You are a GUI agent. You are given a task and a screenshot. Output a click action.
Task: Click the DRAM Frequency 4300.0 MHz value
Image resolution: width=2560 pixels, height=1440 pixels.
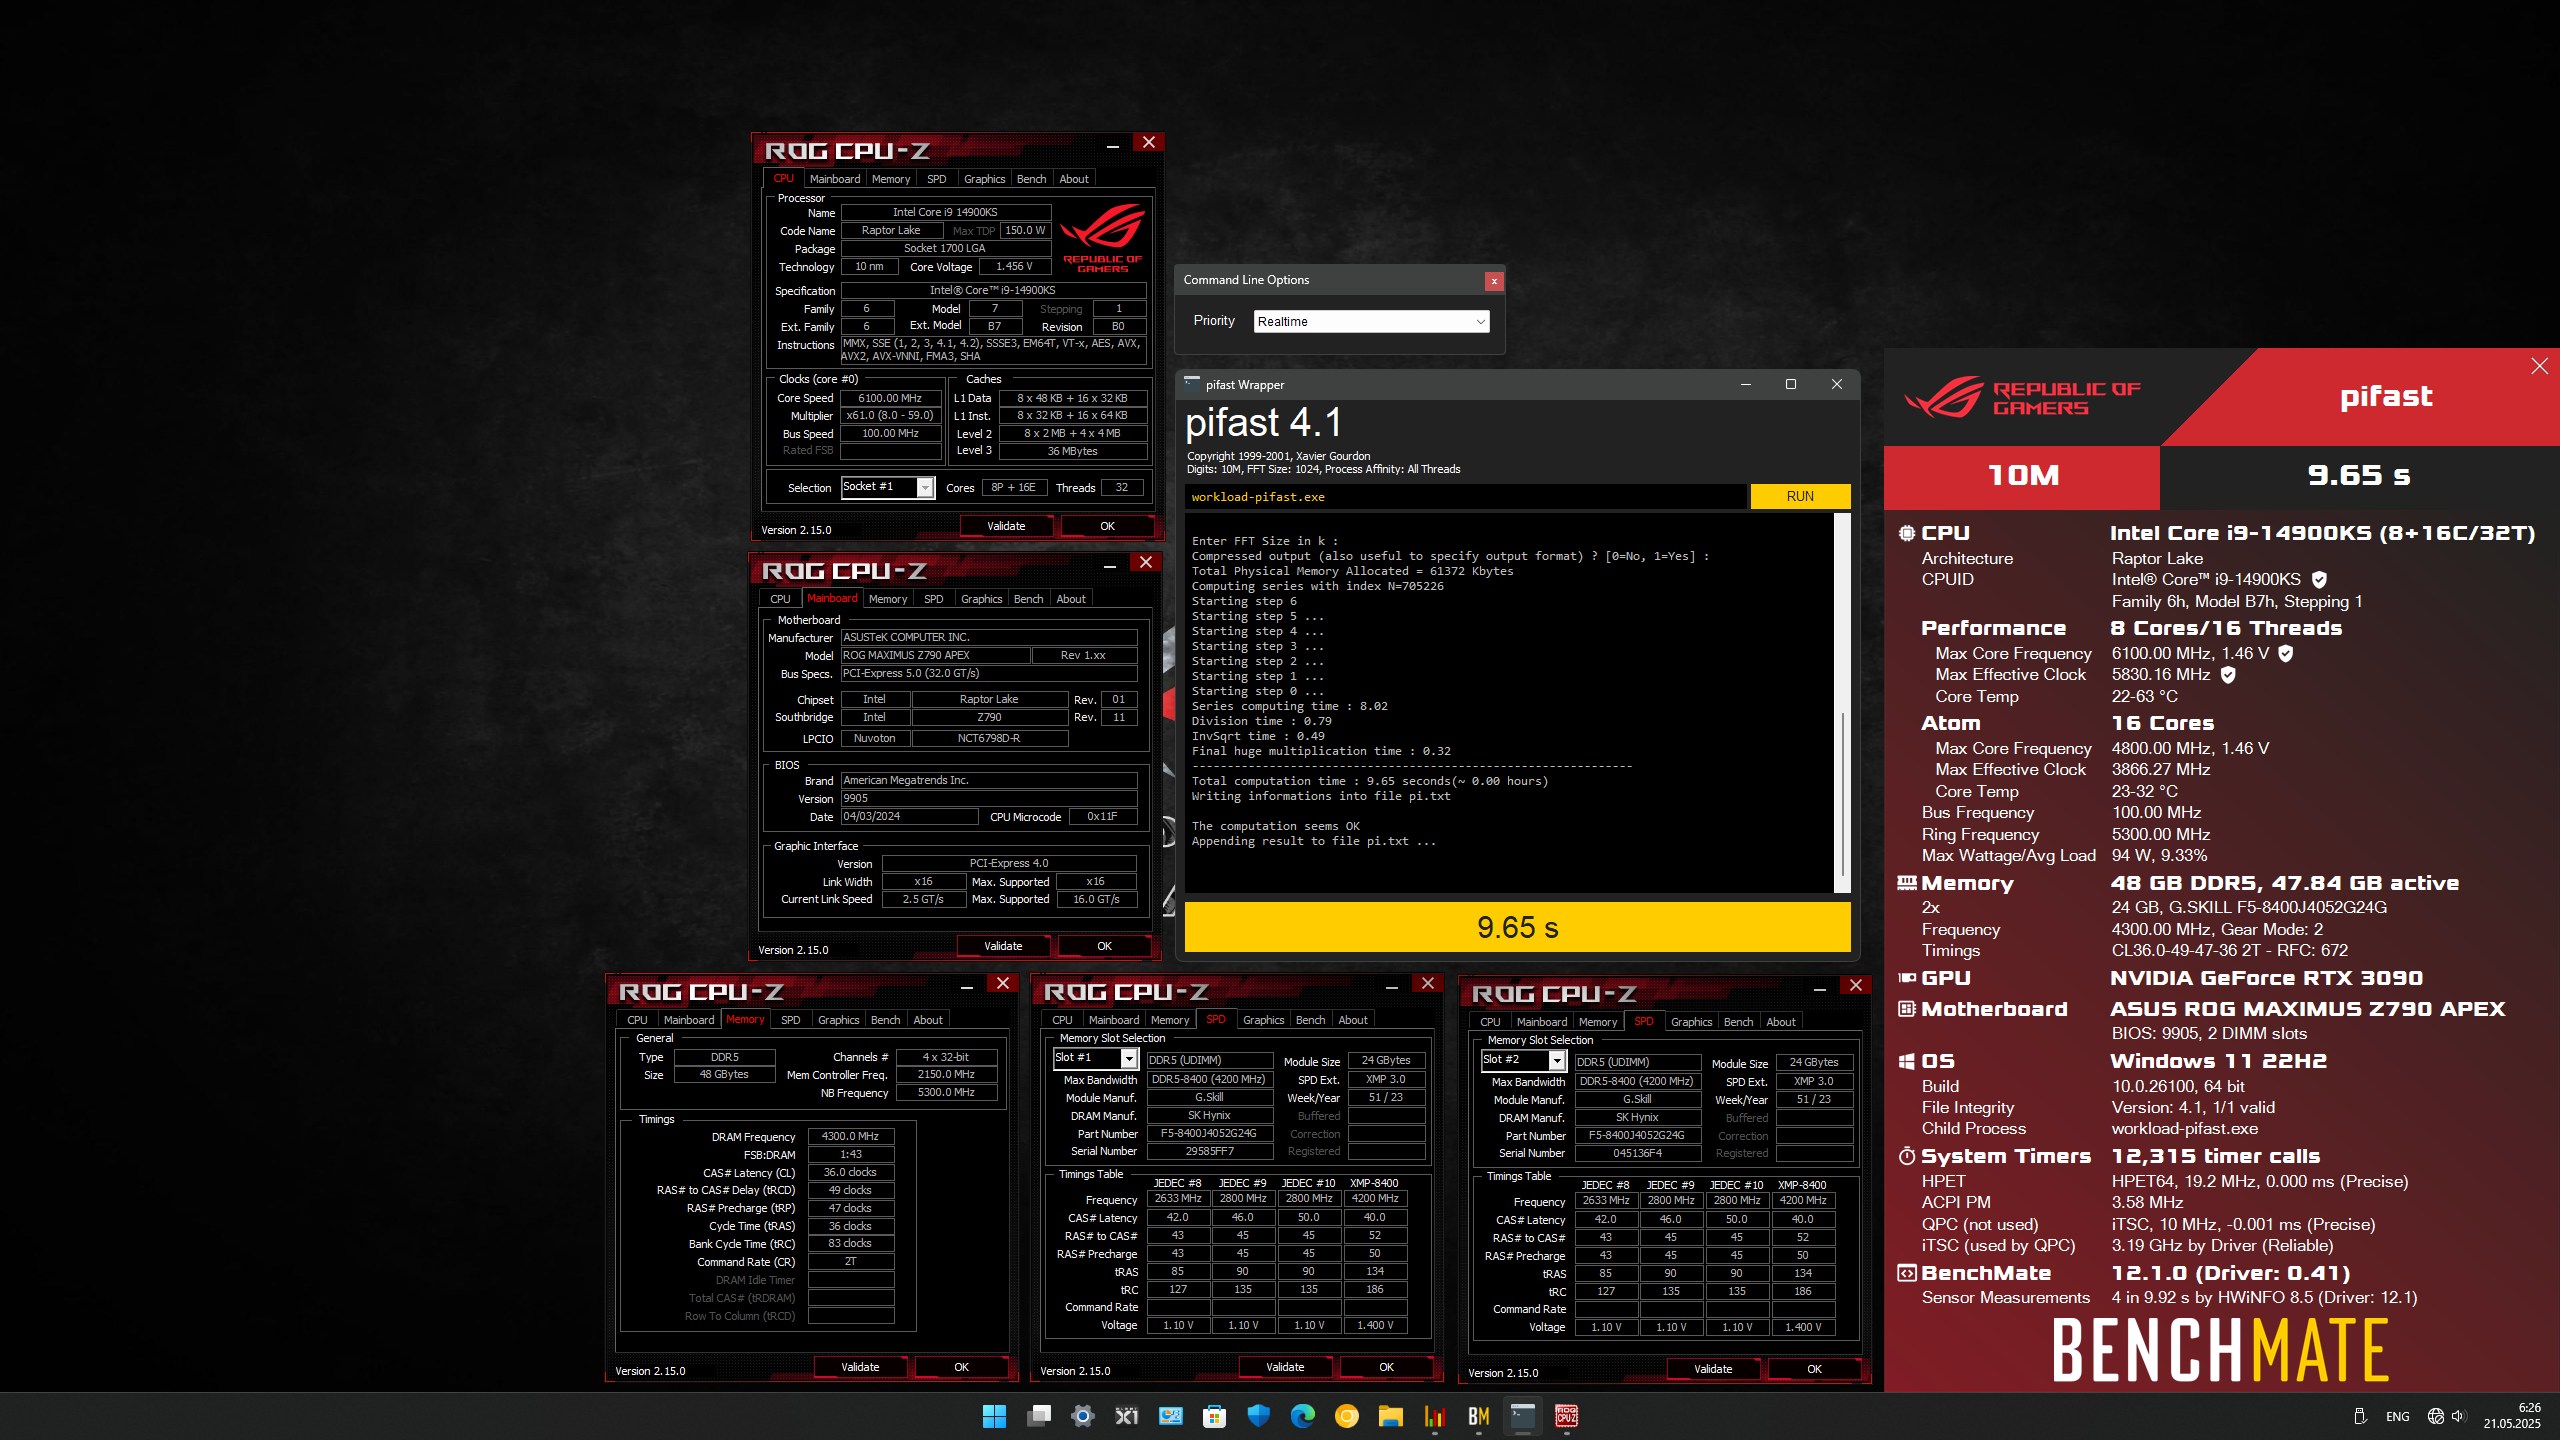coord(850,1137)
